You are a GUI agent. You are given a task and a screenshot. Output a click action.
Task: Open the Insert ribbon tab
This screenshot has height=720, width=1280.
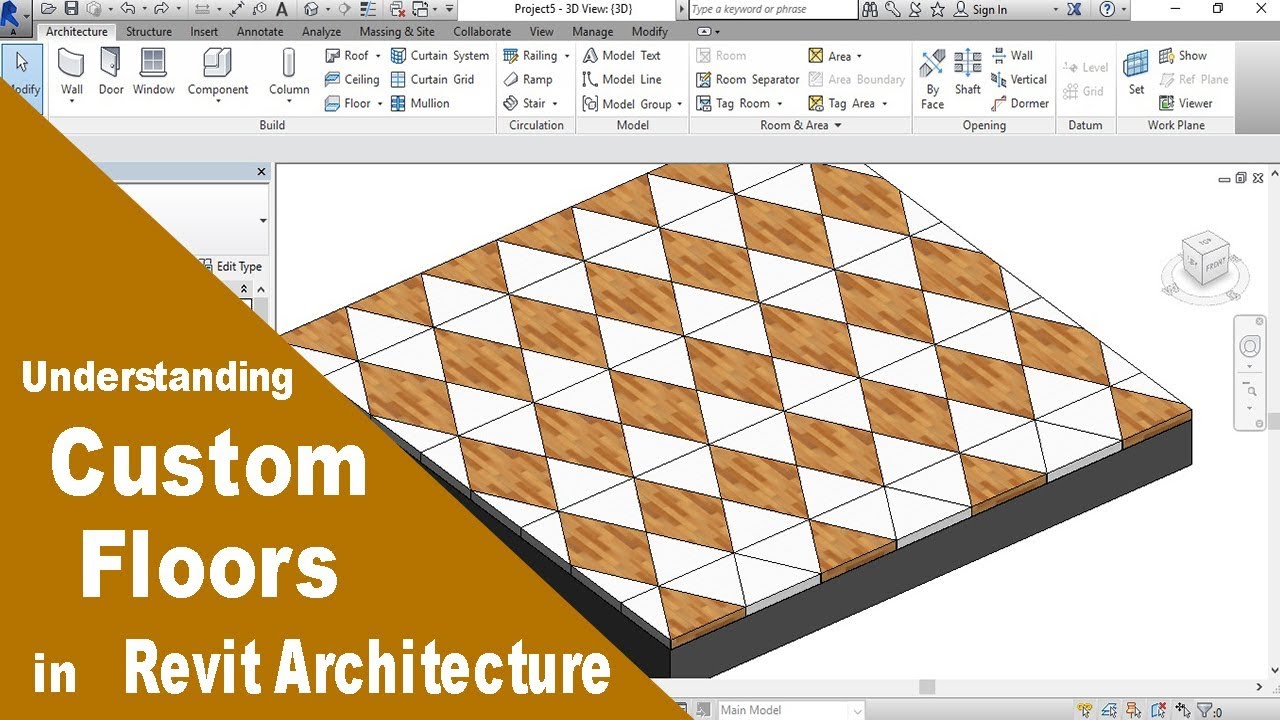tap(204, 32)
